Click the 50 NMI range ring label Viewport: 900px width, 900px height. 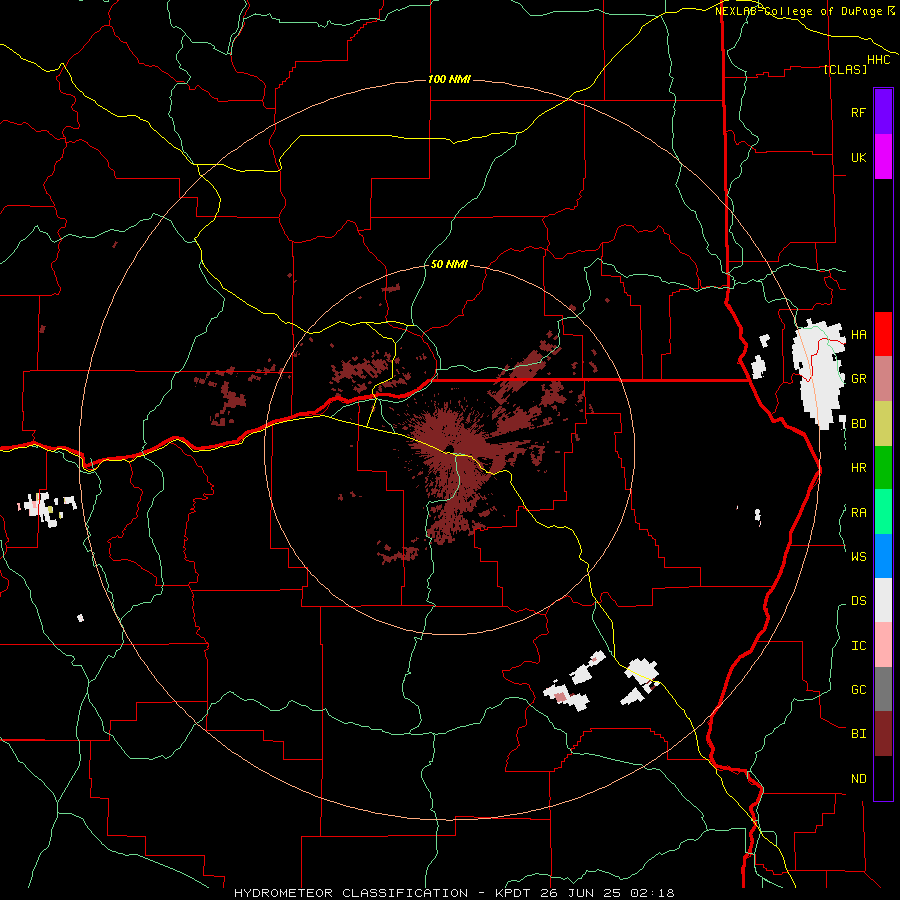pyautogui.click(x=449, y=264)
